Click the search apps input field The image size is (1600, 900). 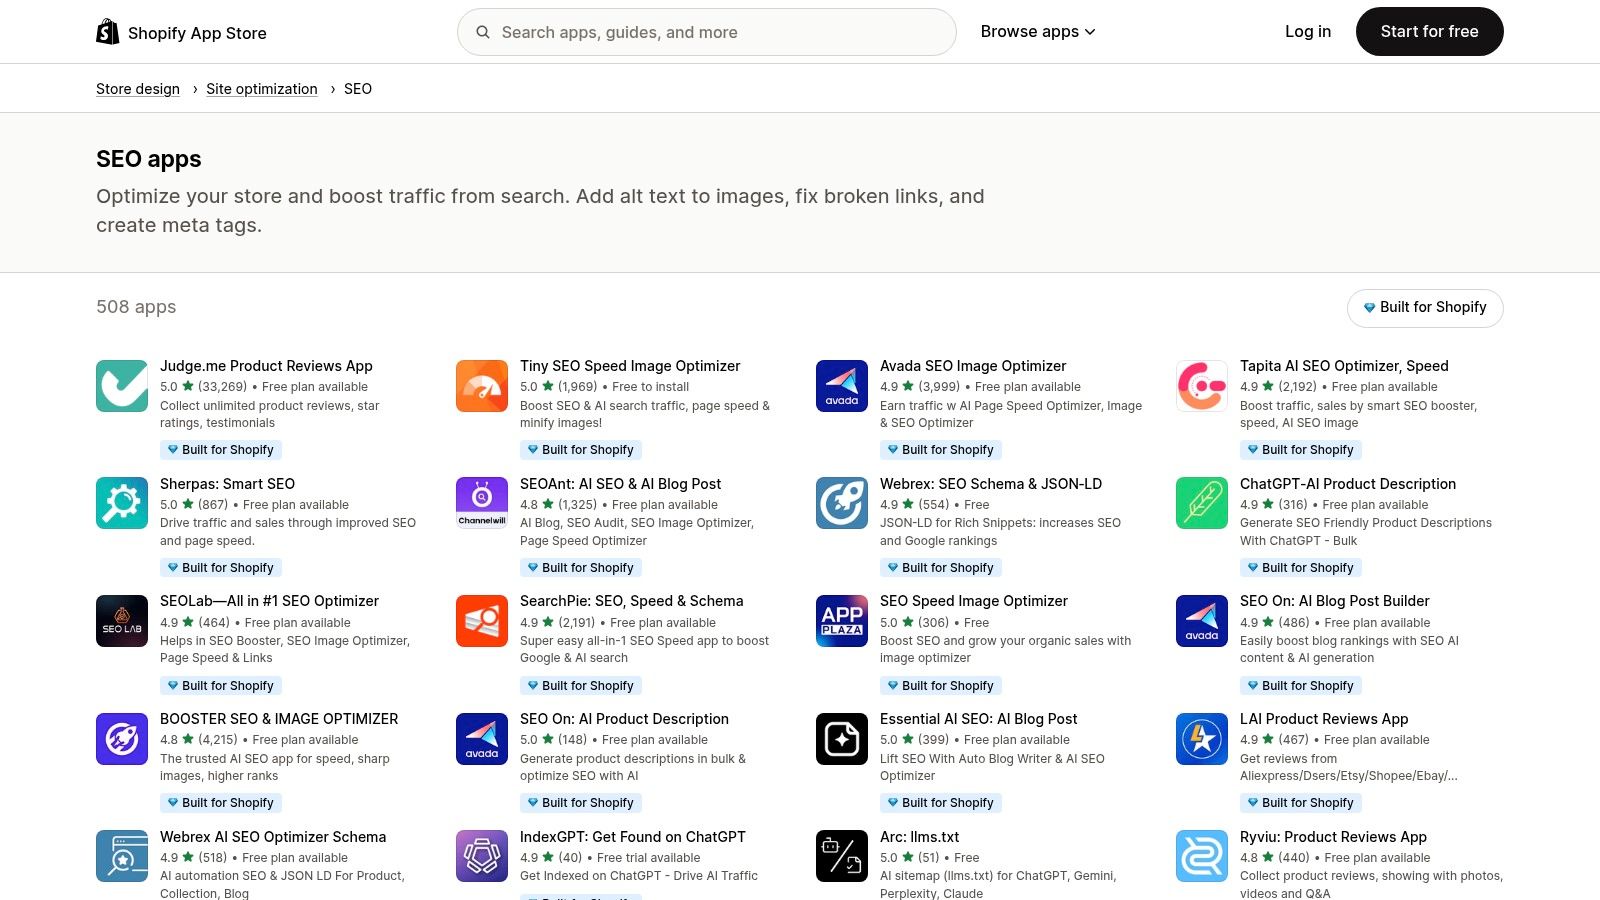pyautogui.click(x=707, y=31)
